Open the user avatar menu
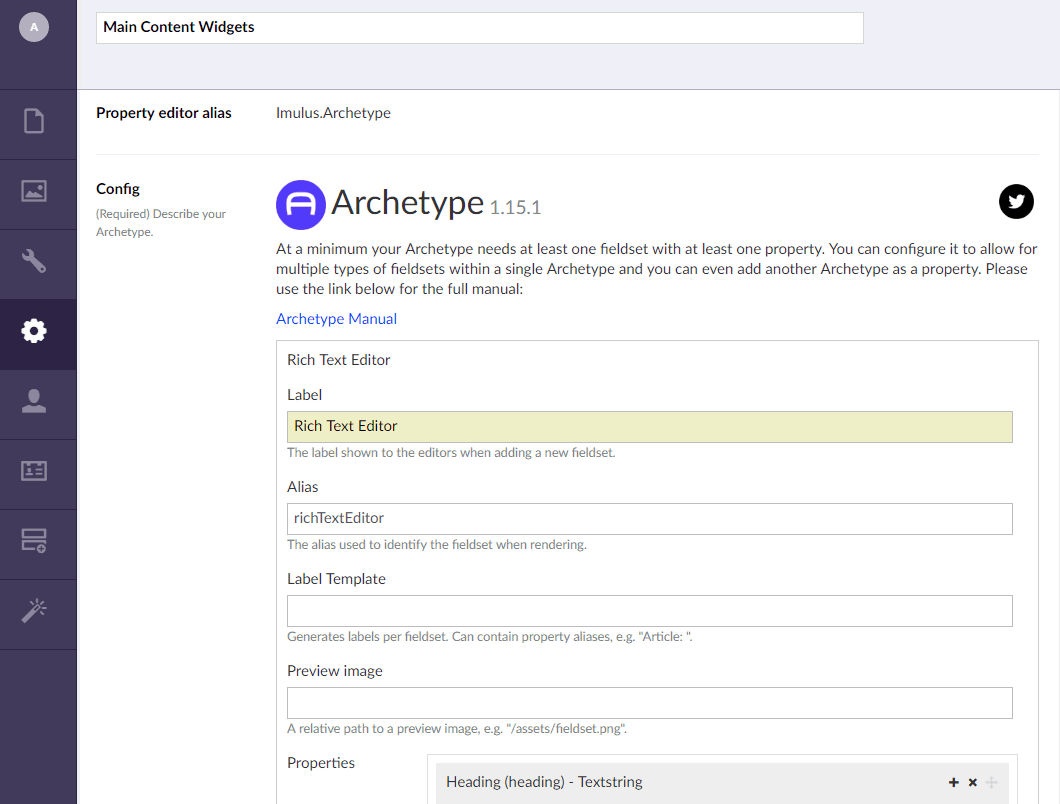 (34, 28)
